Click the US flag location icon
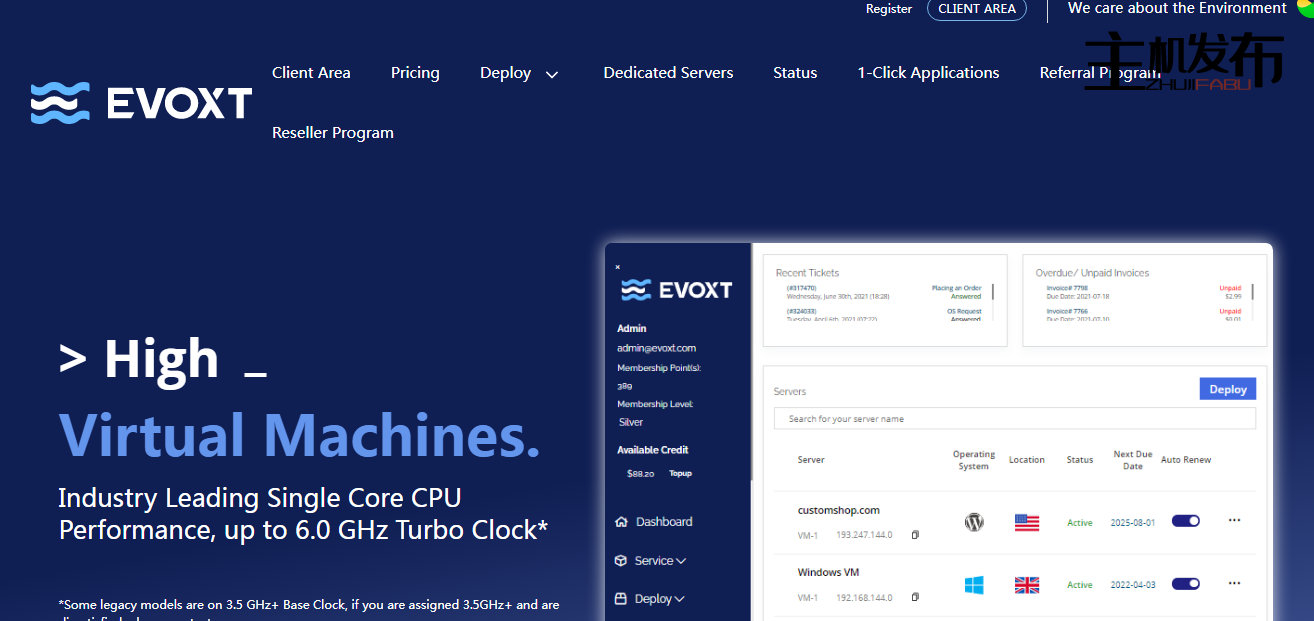 [x=1026, y=522]
